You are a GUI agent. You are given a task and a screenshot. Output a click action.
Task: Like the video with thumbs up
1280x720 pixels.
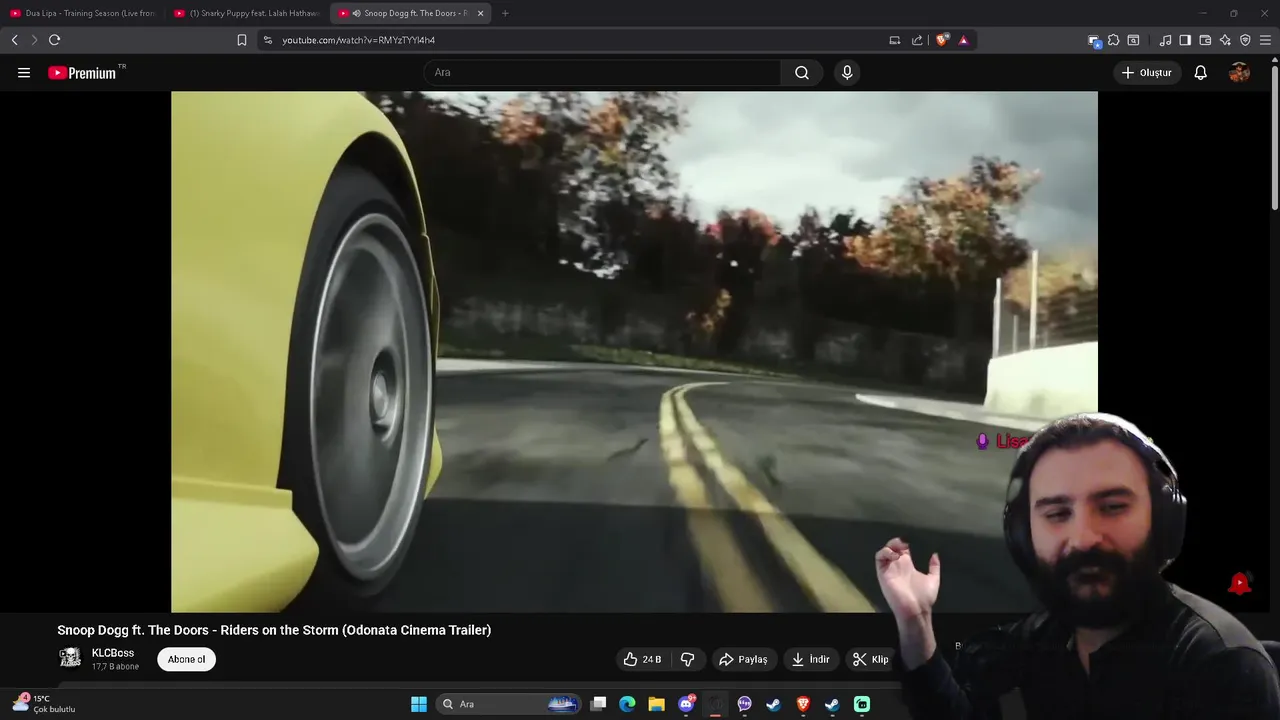[642, 659]
